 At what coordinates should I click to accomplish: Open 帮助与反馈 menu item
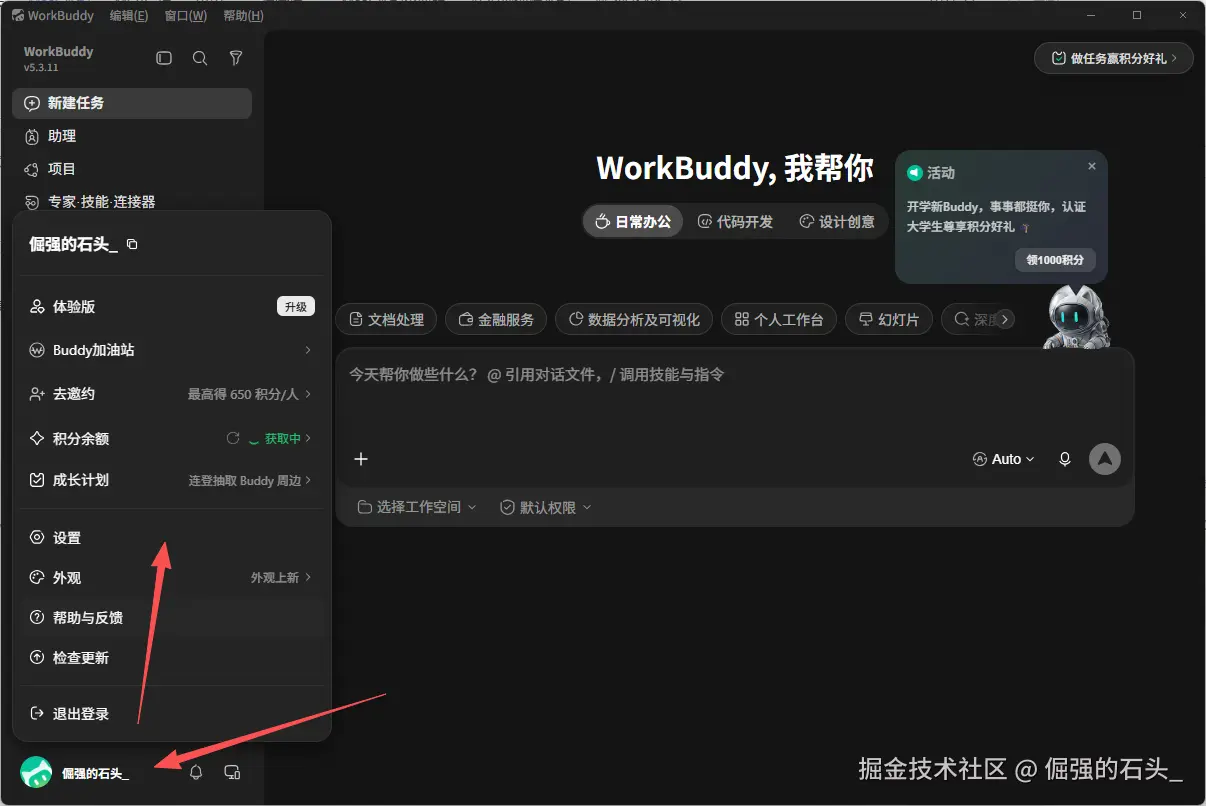tap(171, 618)
